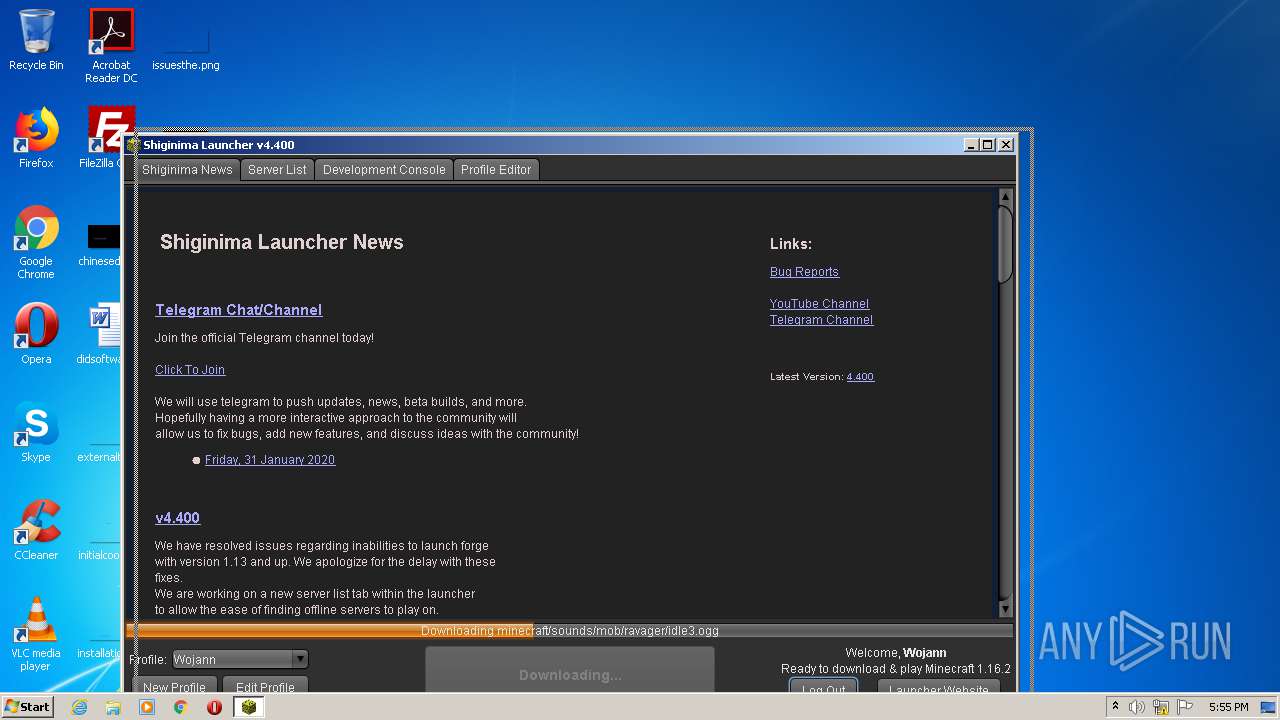Open the Recycle Bin desktop icon
This screenshot has height=720, width=1280.
[x=36, y=40]
